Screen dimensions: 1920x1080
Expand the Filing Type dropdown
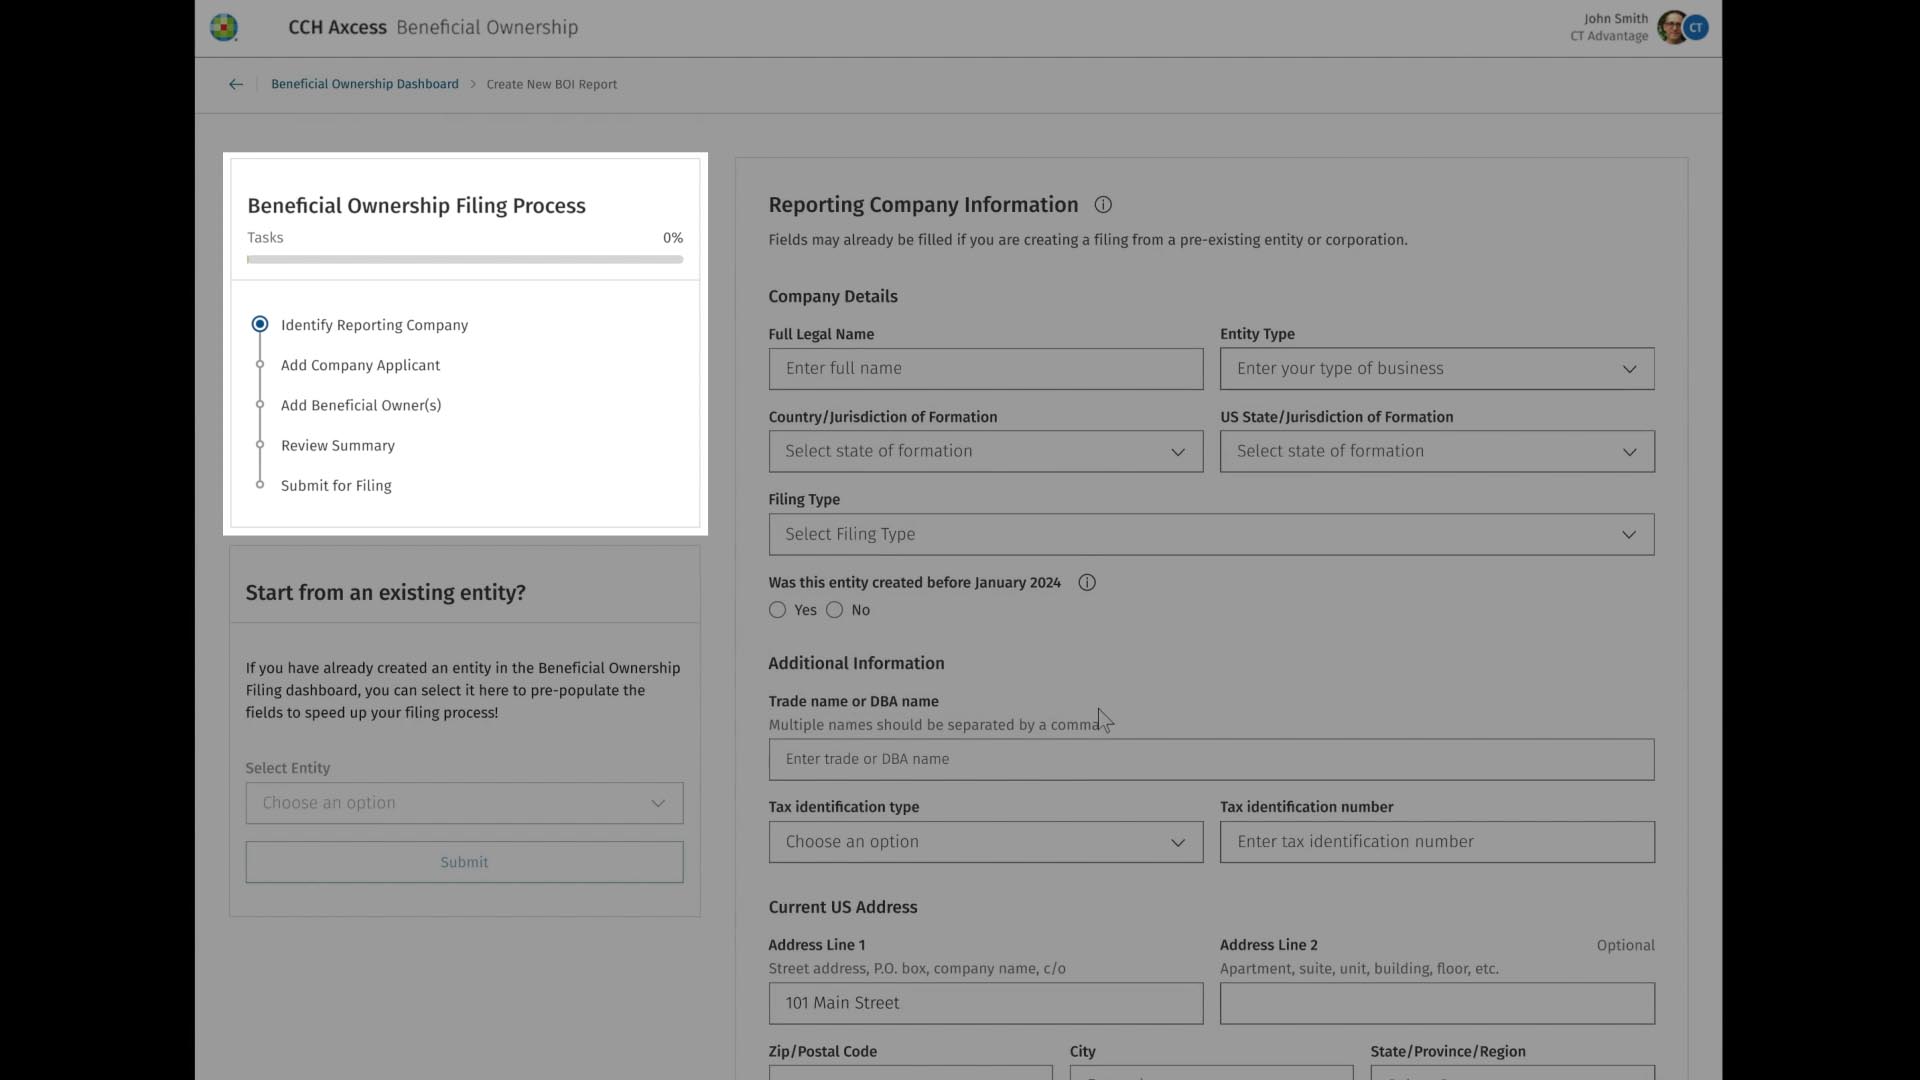coord(1211,533)
